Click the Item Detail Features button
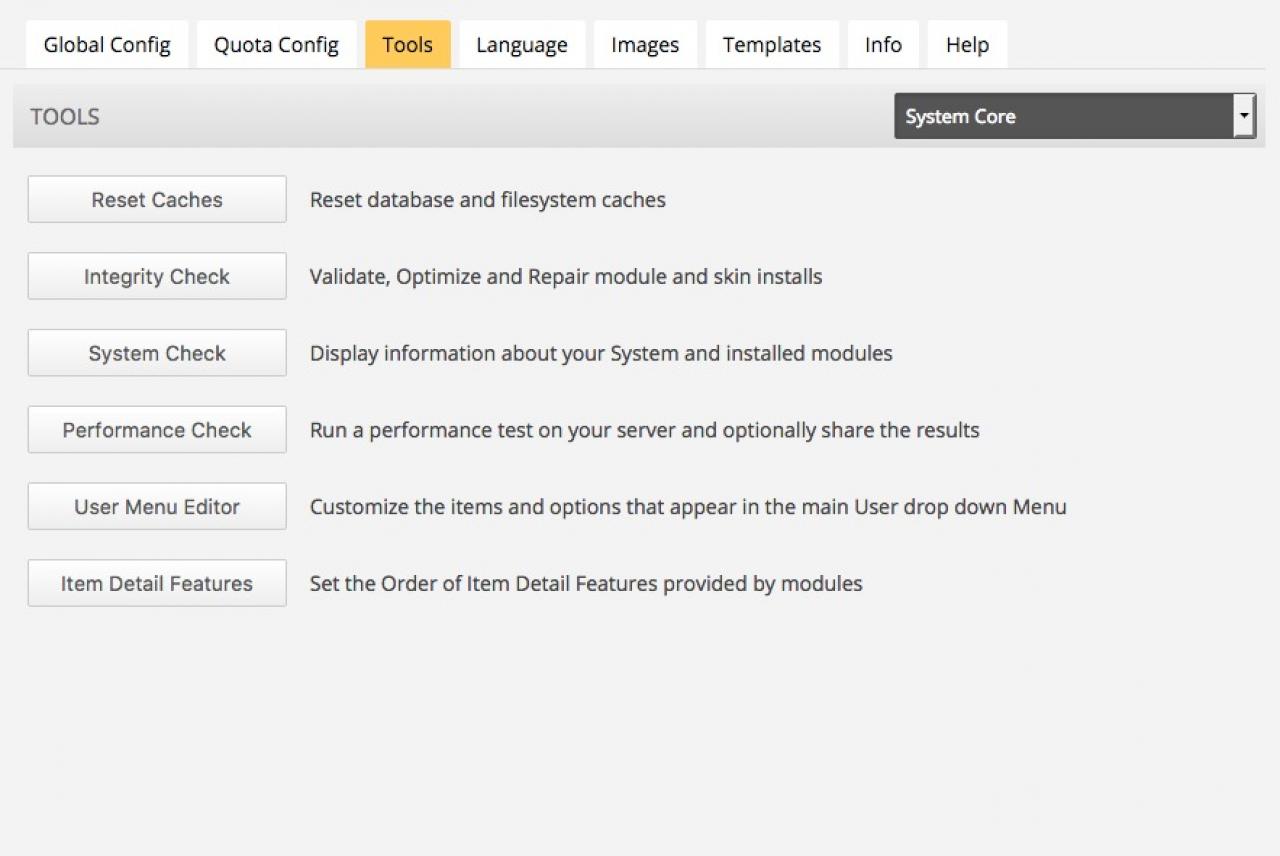1280x856 pixels. (157, 584)
